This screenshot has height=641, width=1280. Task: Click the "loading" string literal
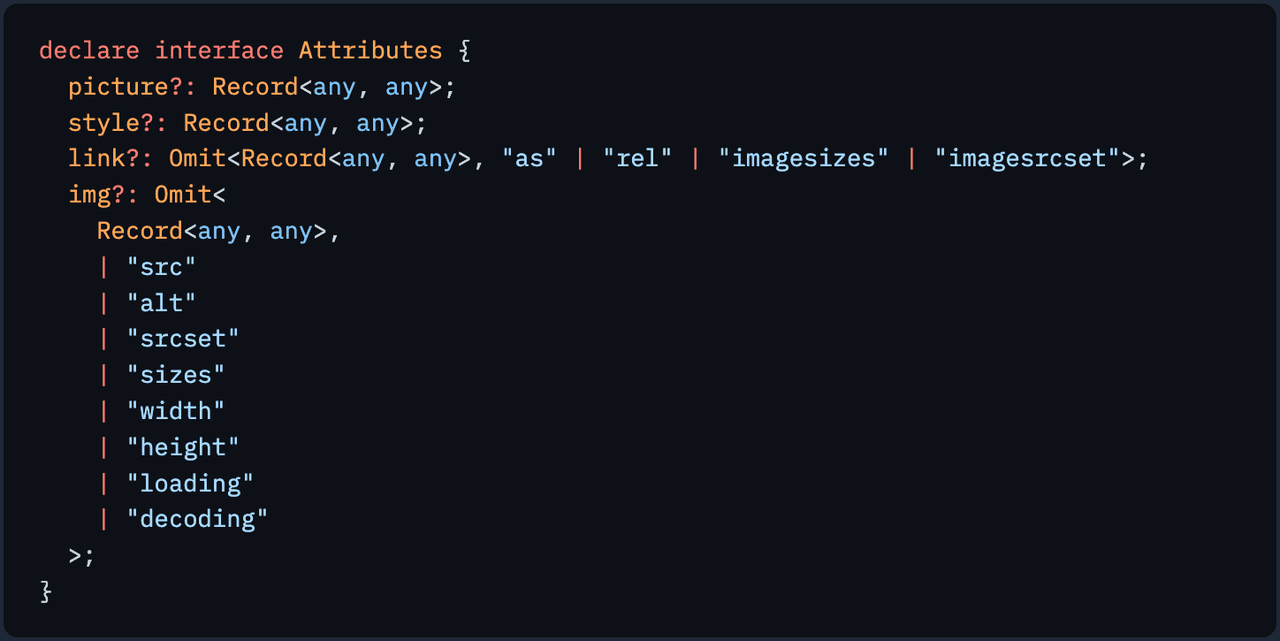click(x=190, y=483)
